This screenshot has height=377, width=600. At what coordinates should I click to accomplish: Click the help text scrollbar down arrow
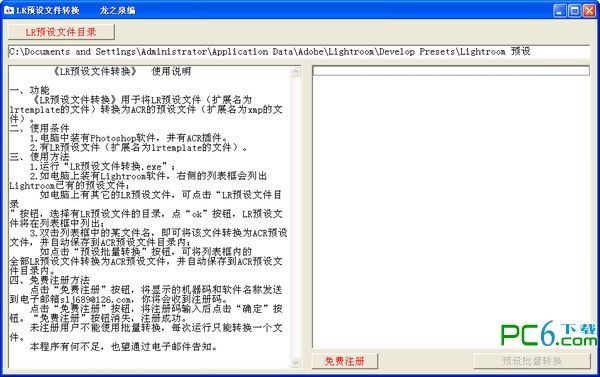click(x=295, y=362)
